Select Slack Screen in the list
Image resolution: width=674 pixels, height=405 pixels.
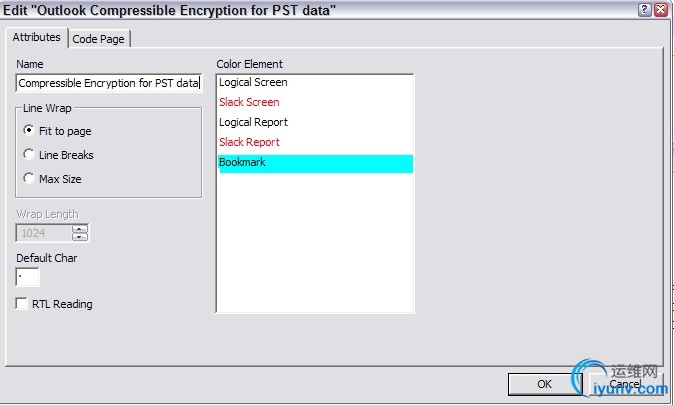coord(249,102)
